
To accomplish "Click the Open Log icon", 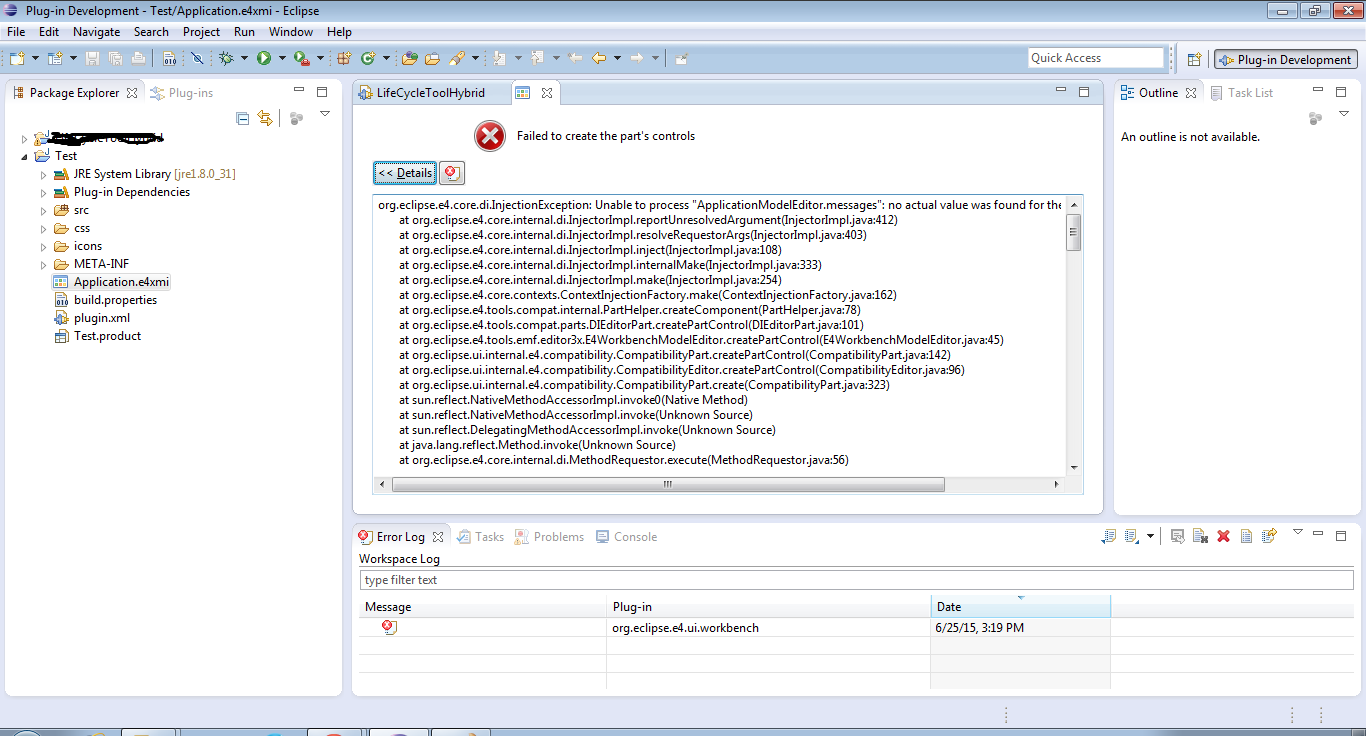I will pos(1246,537).
